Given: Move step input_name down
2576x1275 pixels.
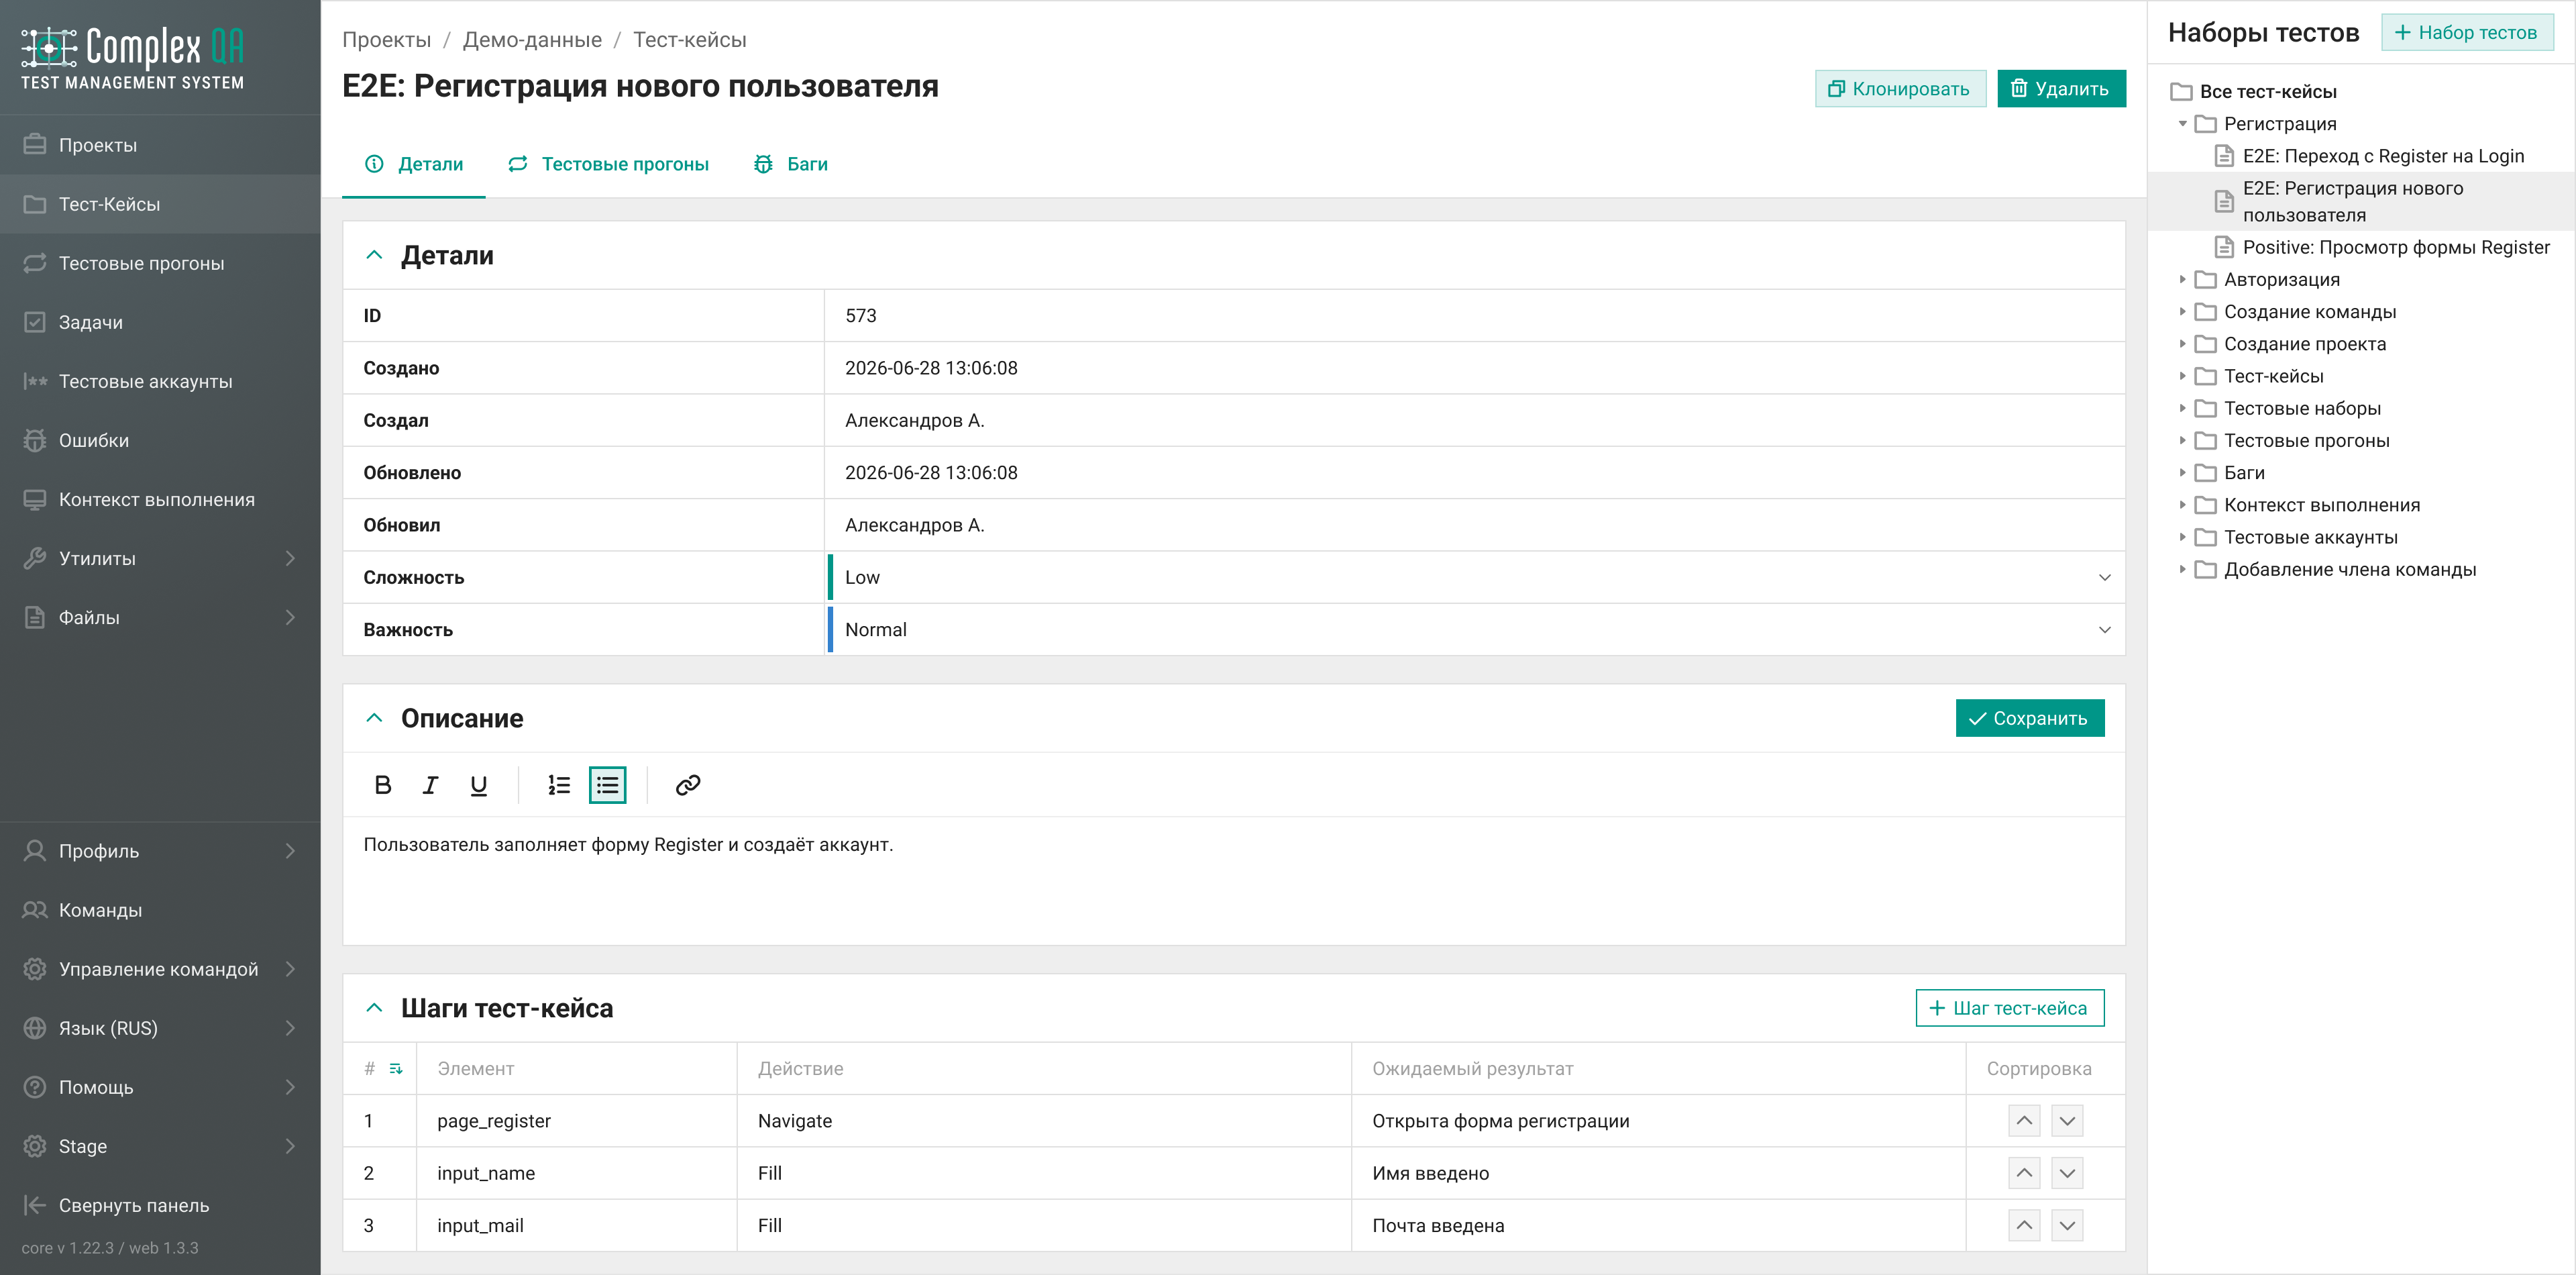Looking at the screenshot, I should [2067, 1173].
